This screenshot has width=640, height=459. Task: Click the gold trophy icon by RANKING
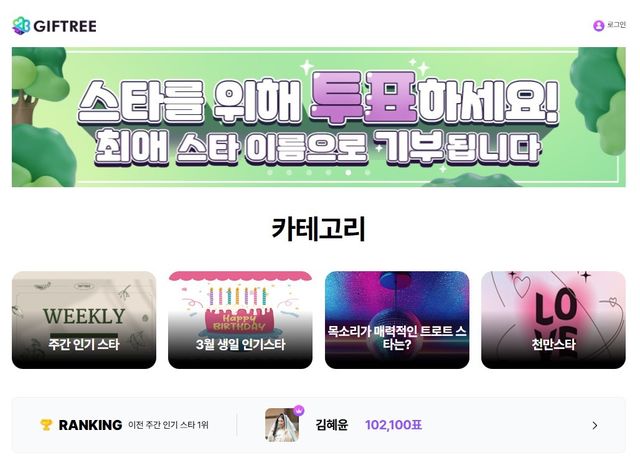click(46, 425)
